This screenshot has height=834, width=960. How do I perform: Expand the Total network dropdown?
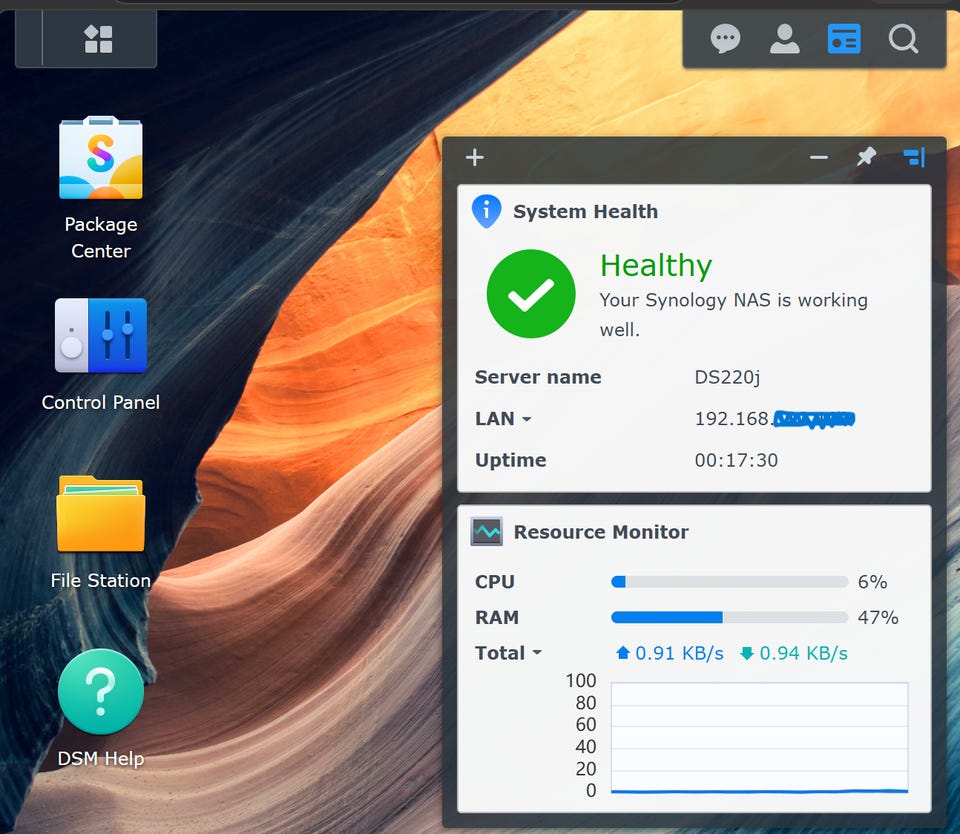click(x=537, y=653)
